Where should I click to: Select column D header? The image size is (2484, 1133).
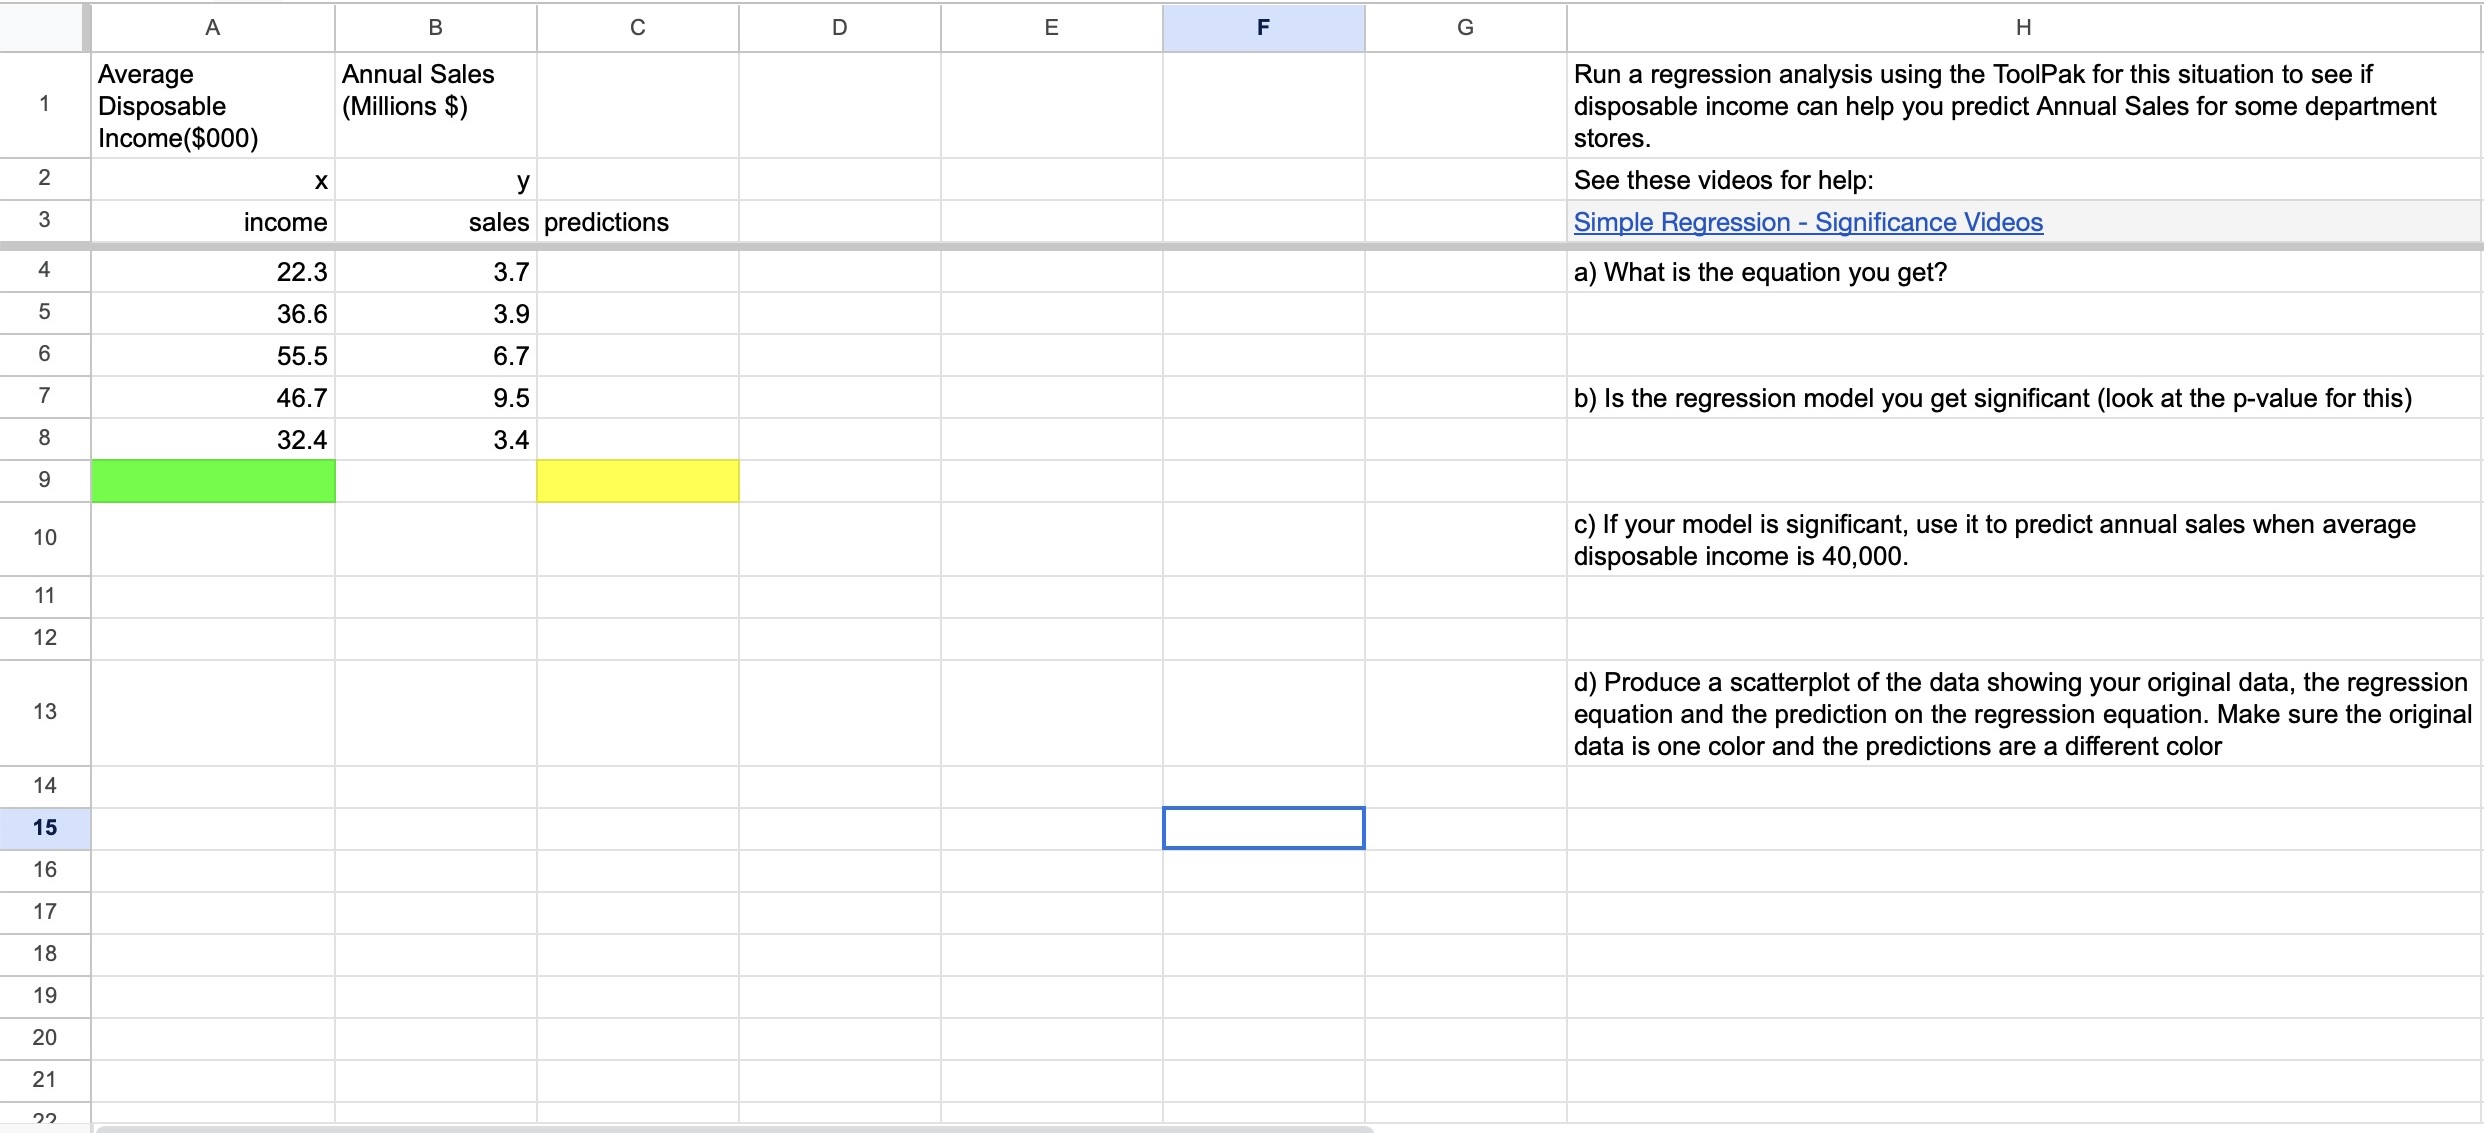(839, 28)
